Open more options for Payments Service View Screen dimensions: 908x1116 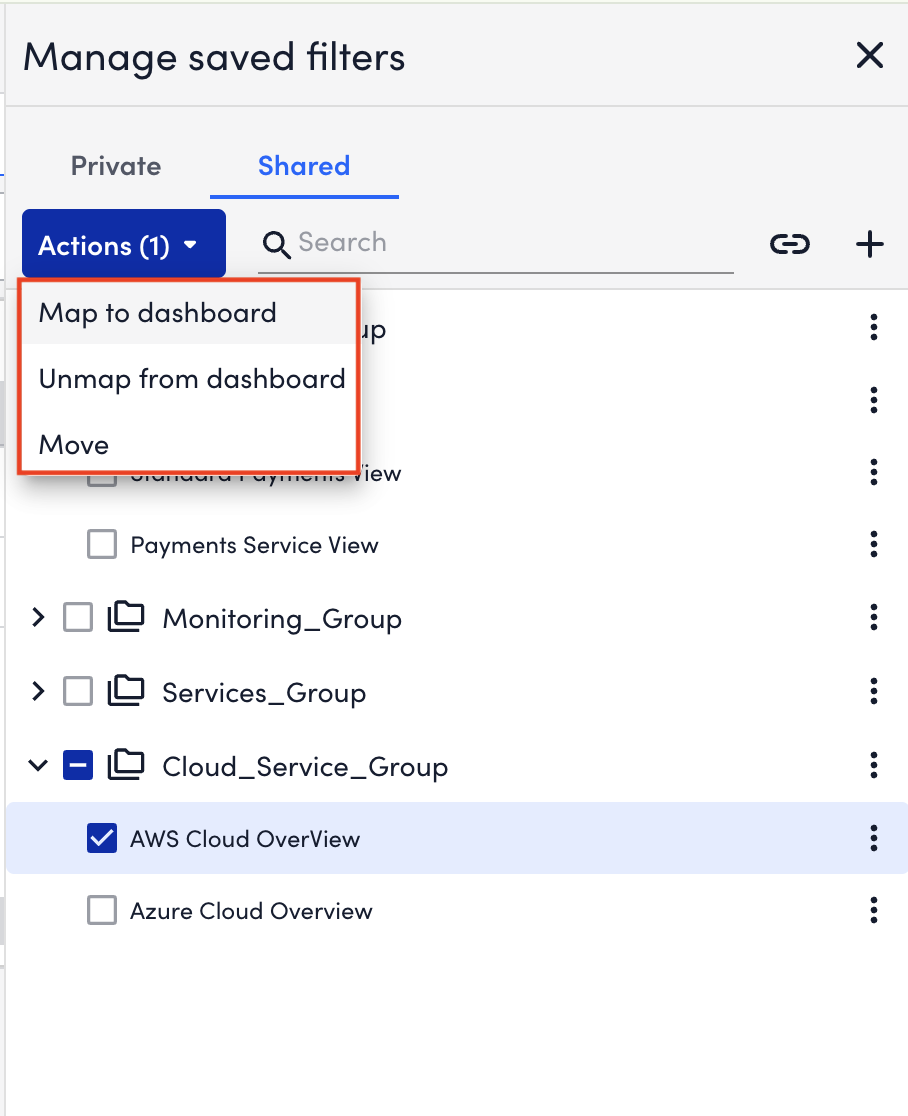[x=874, y=544]
